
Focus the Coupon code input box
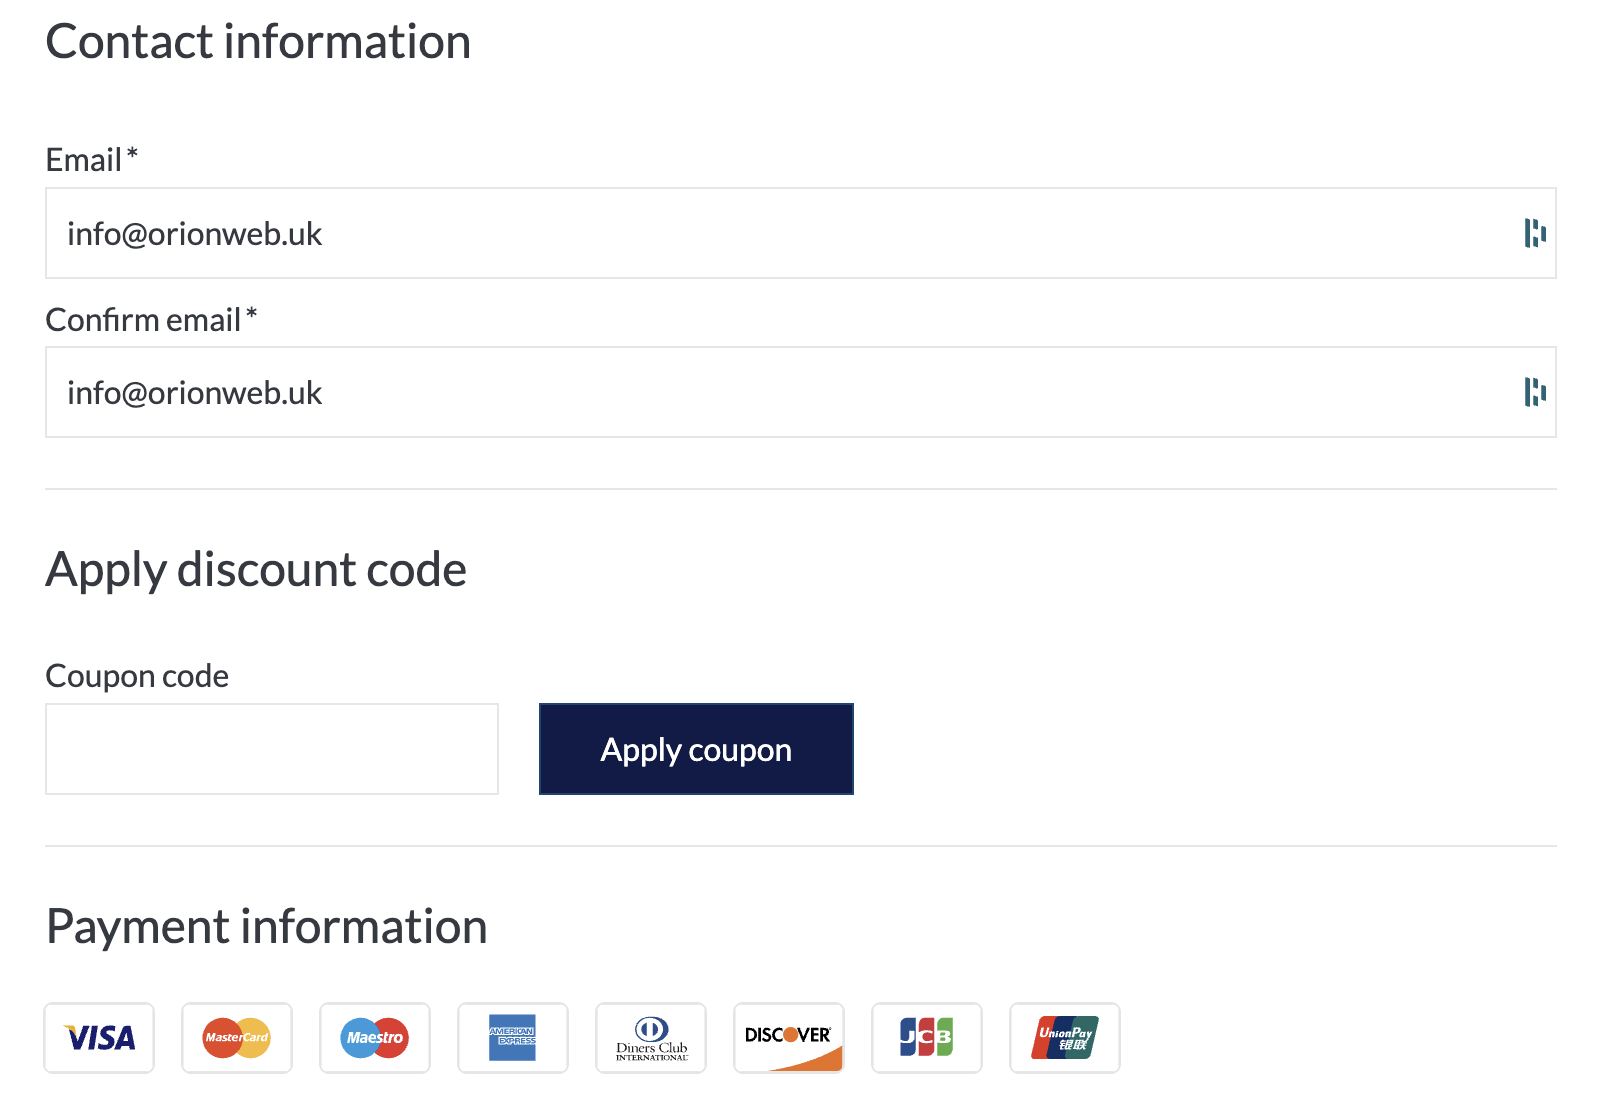pos(270,748)
